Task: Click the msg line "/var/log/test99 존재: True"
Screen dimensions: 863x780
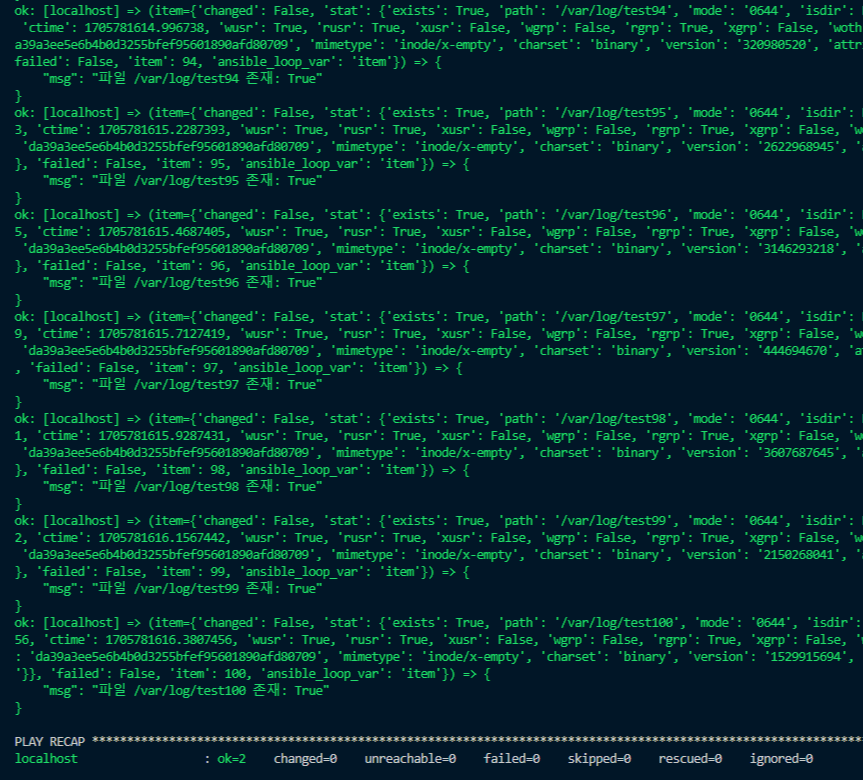Action: pyautogui.click(x=182, y=588)
